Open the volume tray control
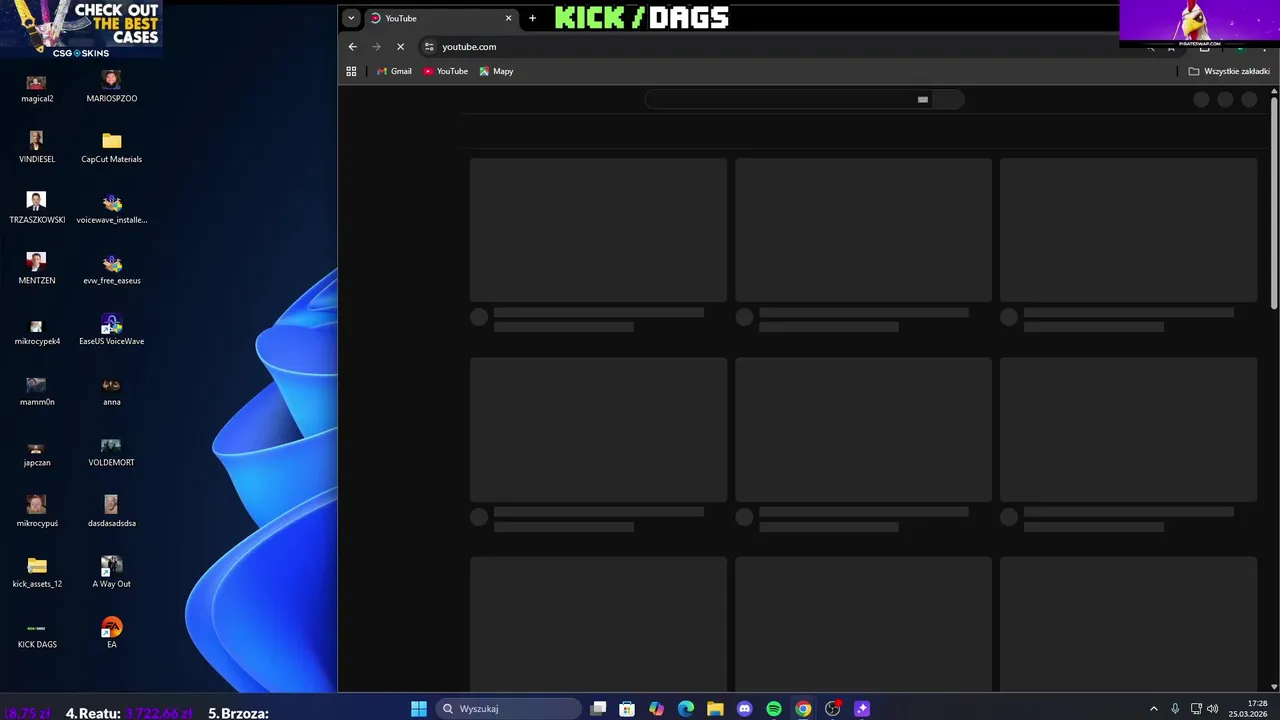 coord(1213,709)
